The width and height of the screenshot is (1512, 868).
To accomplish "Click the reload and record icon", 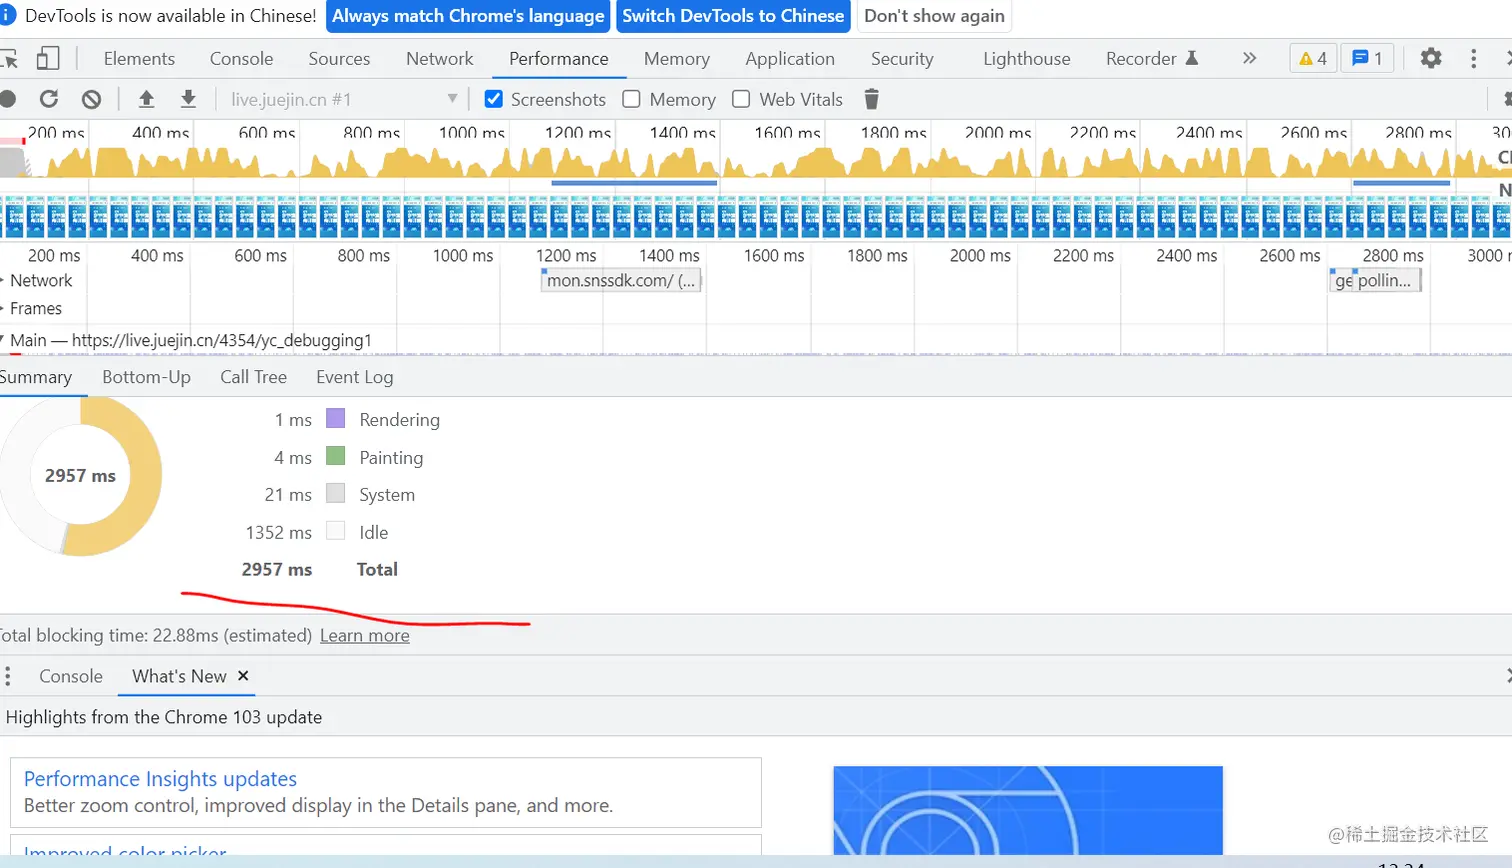I will tap(49, 99).
